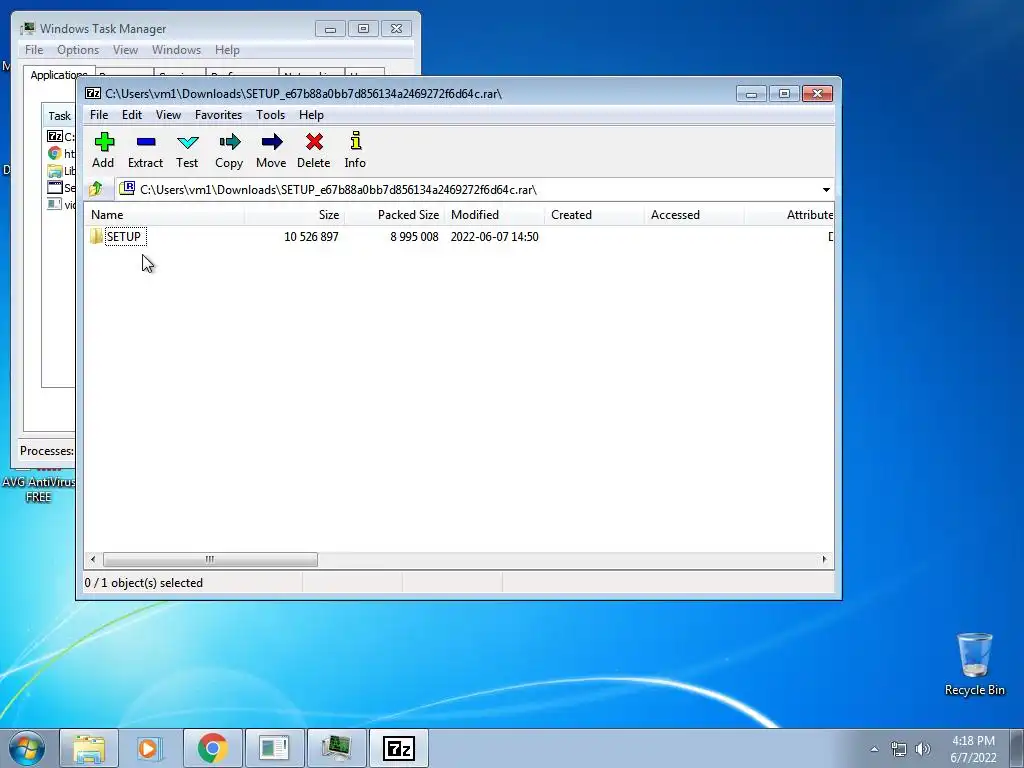Click the volume speaker tray icon
Viewport: 1024px width, 768px height.
923,749
